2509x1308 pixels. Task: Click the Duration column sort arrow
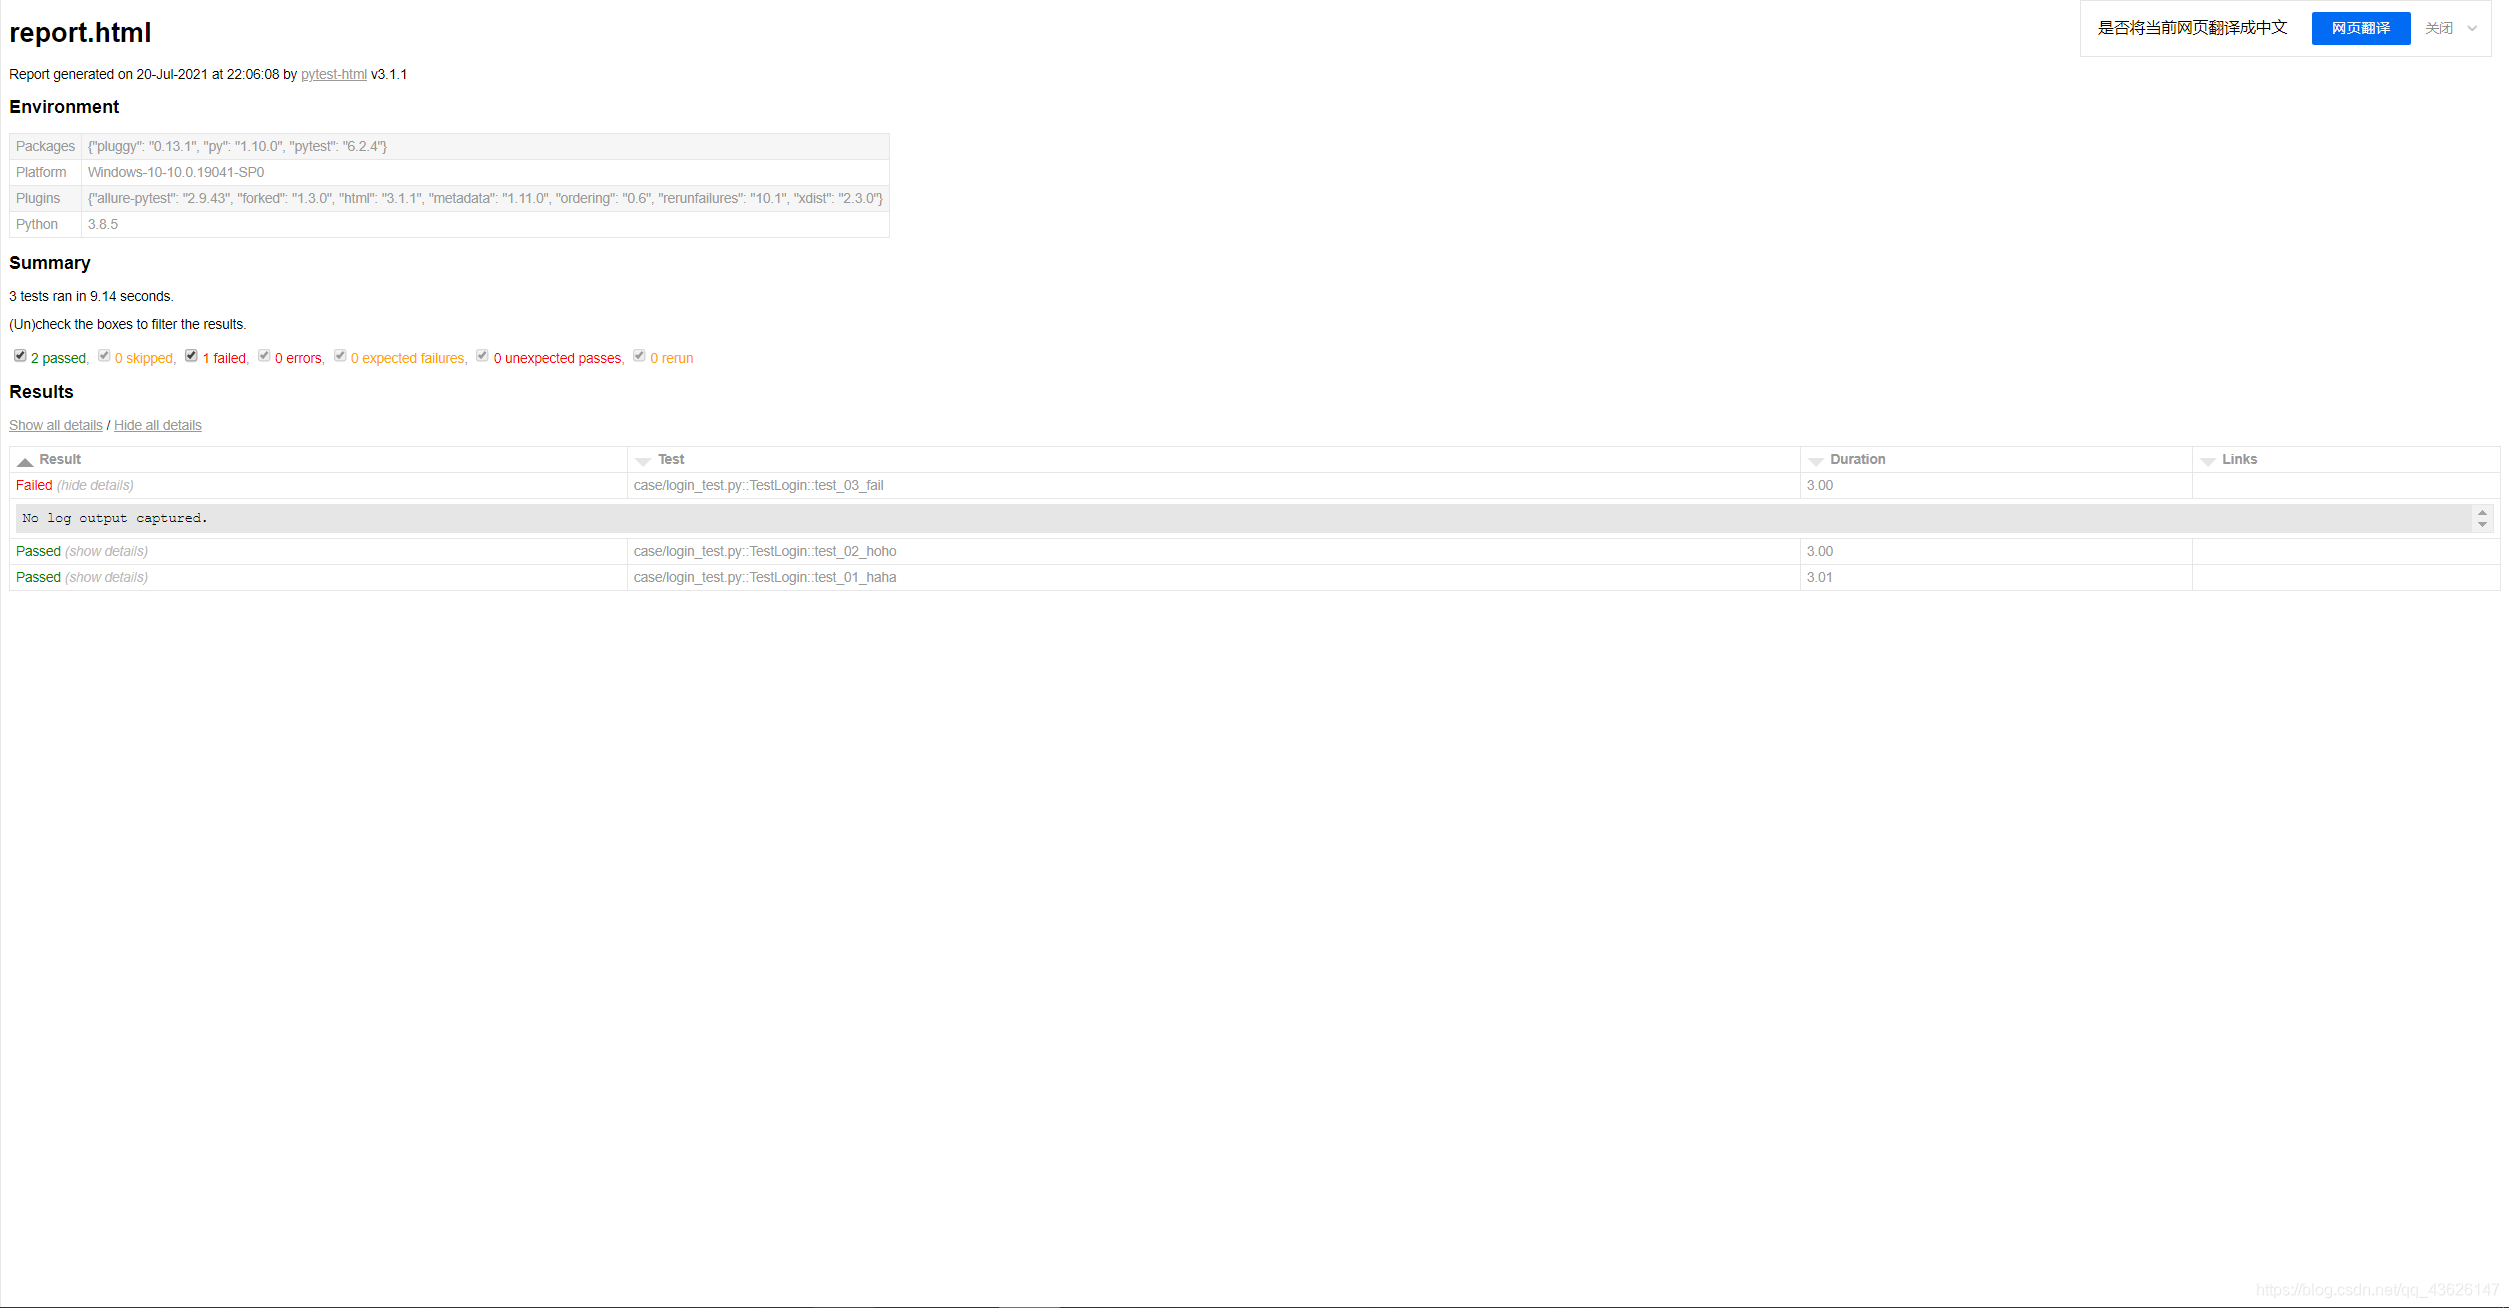click(1815, 461)
